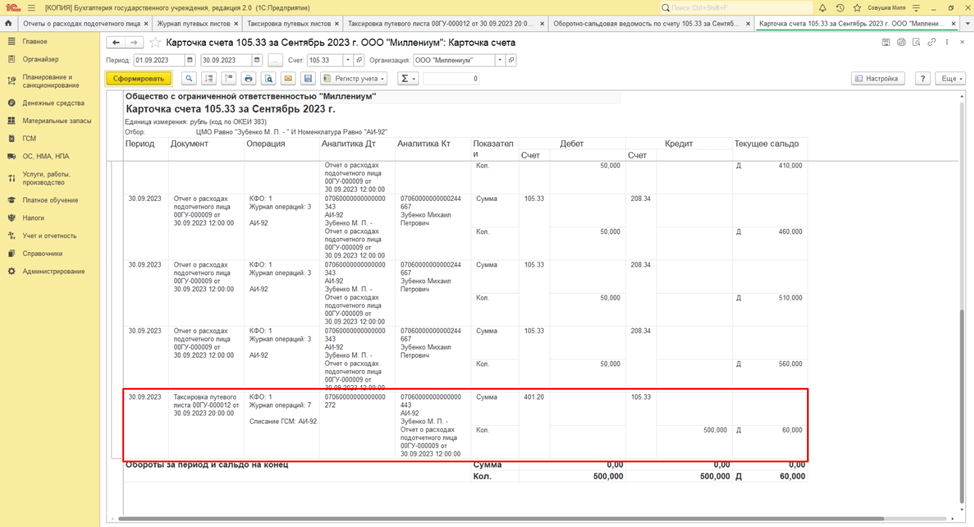Click expand groups toolbar icon

[x=209, y=79]
